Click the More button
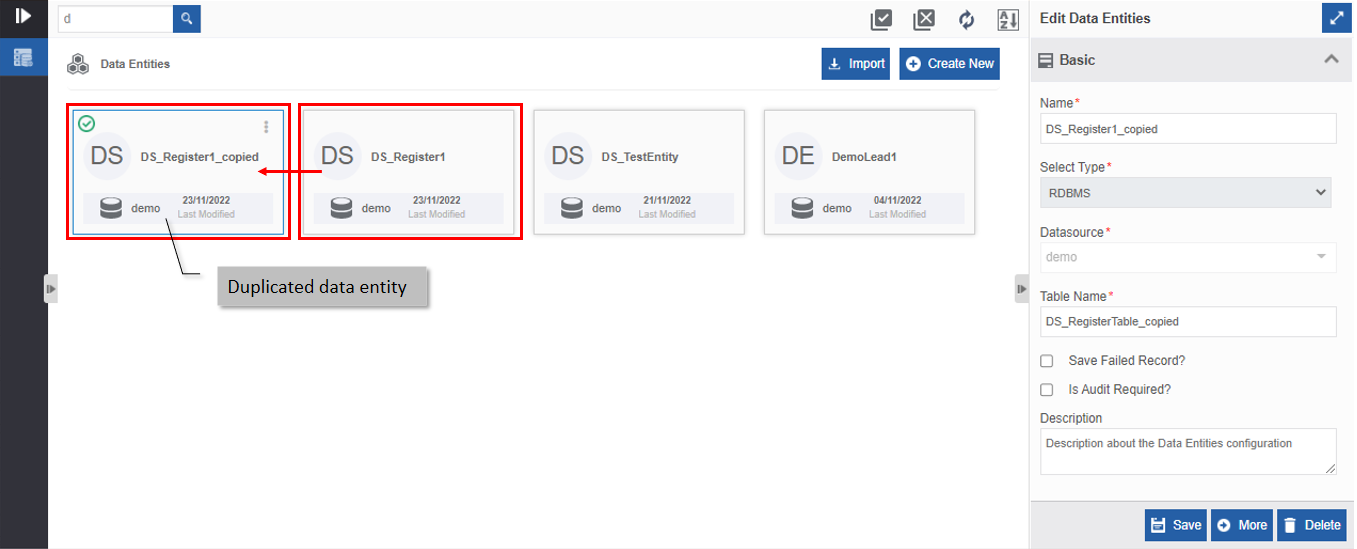Screen dimensions: 1357x549 click(x=1242, y=525)
